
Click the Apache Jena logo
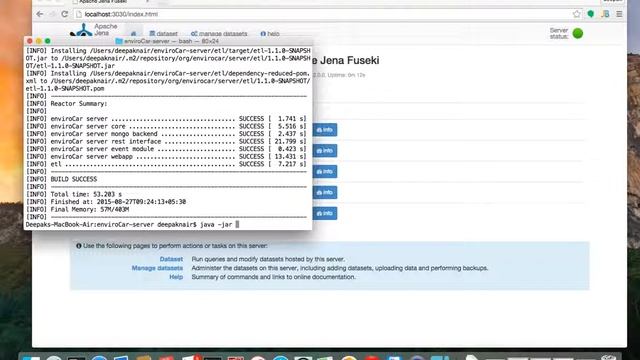pyautogui.click(x=93, y=30)
